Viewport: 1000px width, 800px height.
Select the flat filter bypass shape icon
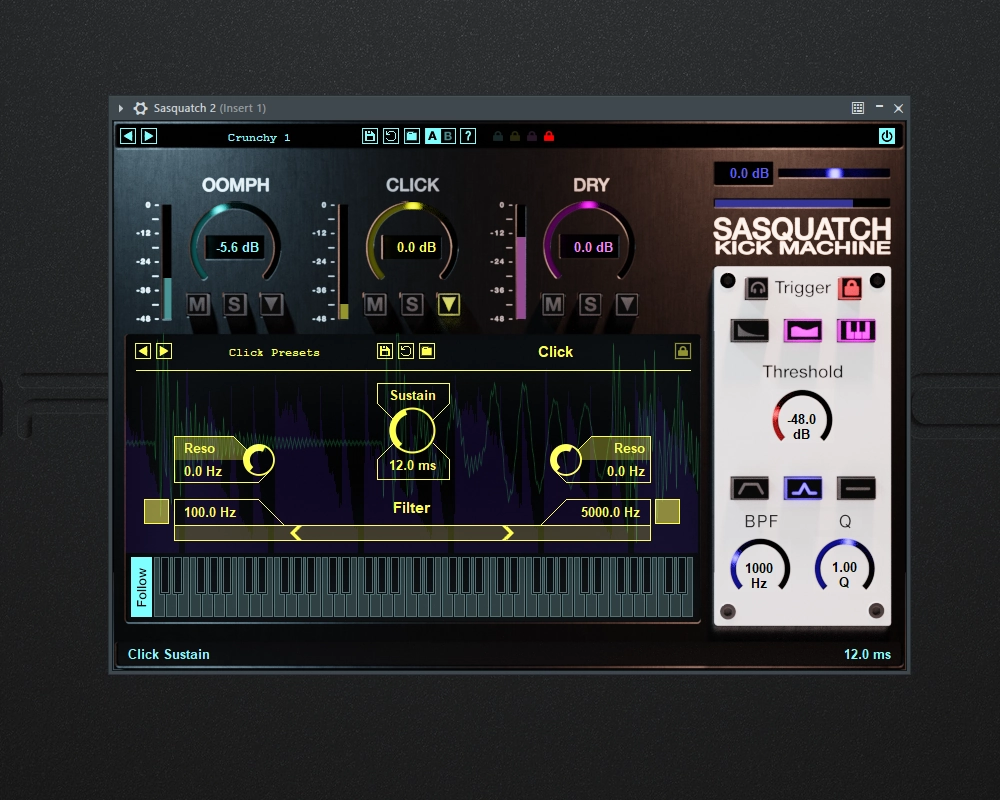[856, 489]
